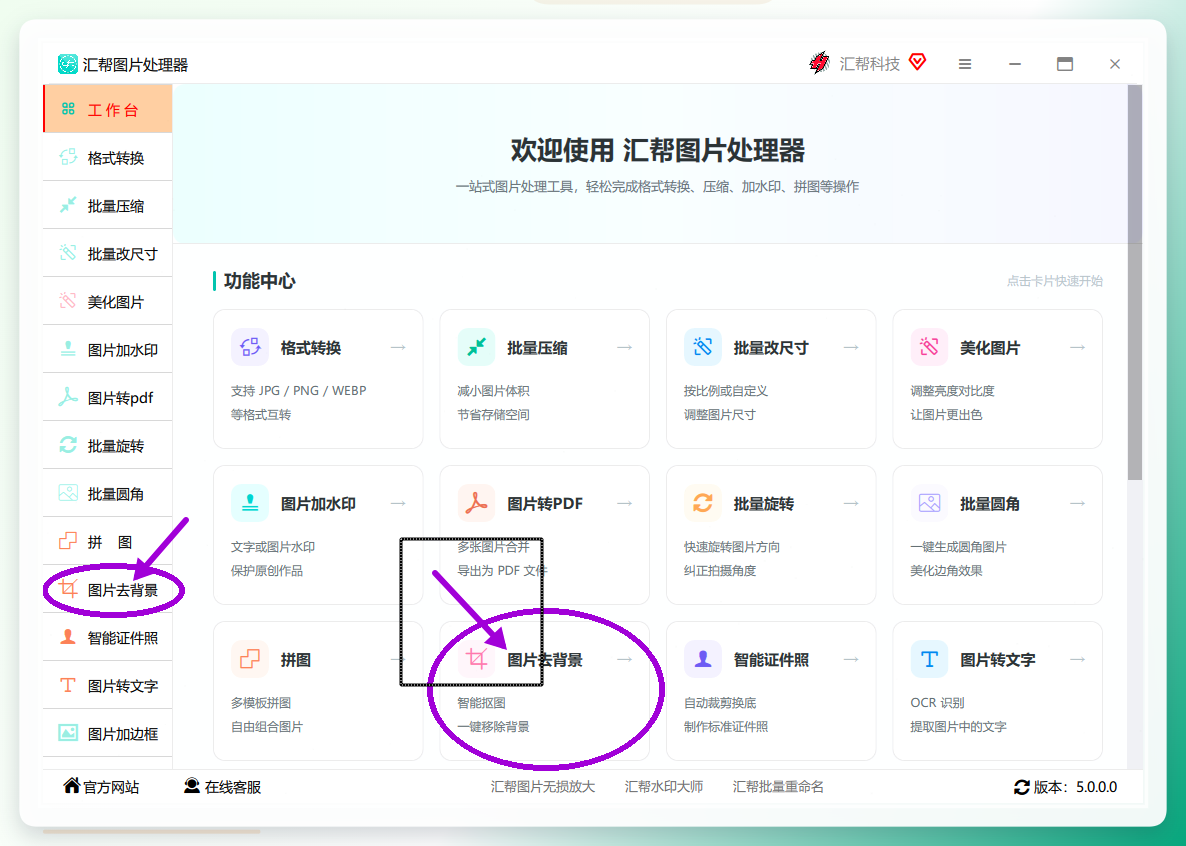Open 汇帮图片无损放大 link
Viewport: 1186px width, 846px height.
coord(543,787)
